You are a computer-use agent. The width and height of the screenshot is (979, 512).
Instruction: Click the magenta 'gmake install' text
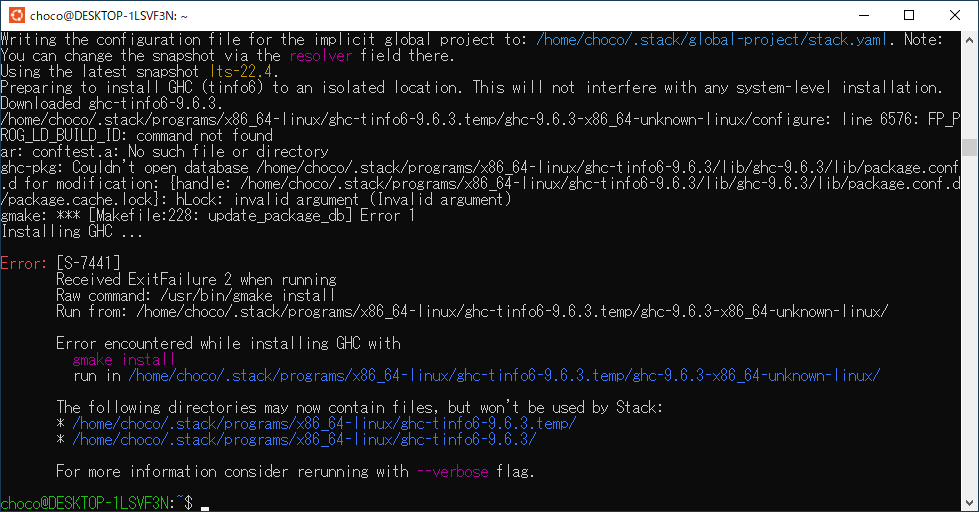coord(124,360)
